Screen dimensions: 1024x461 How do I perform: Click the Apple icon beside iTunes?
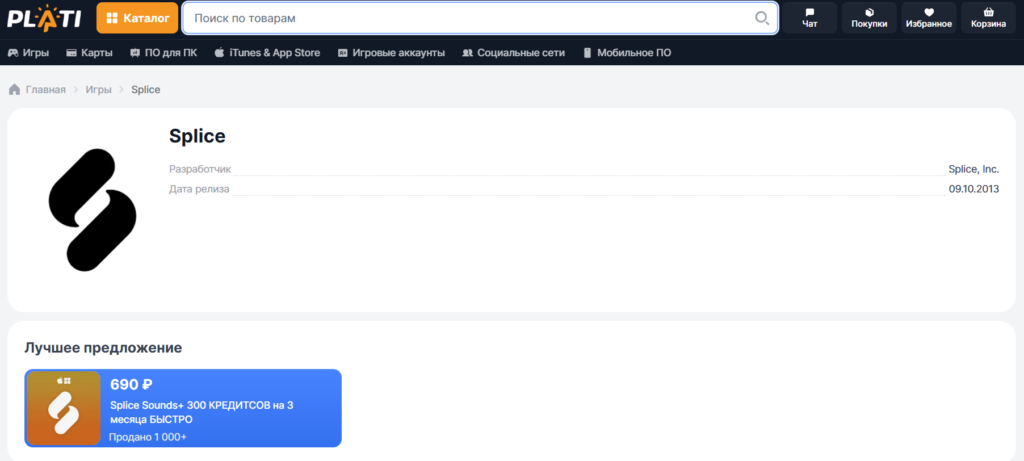click(219, 53)
